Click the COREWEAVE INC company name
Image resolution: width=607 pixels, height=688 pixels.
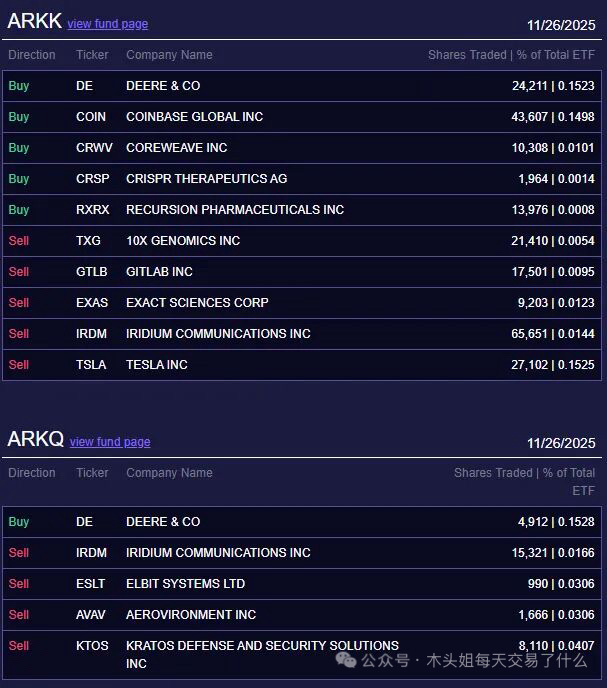pyautogui.click(x=177, y=148)
